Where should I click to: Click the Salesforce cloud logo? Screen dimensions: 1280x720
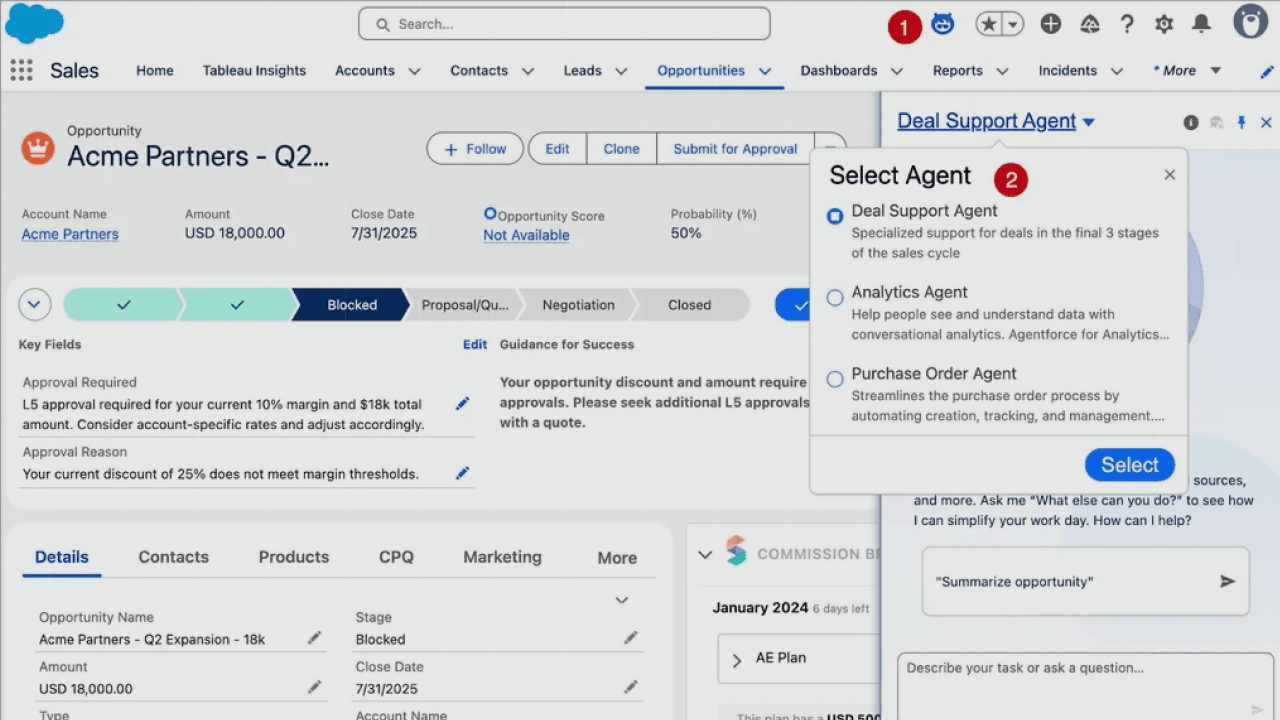tap(34, 22)
